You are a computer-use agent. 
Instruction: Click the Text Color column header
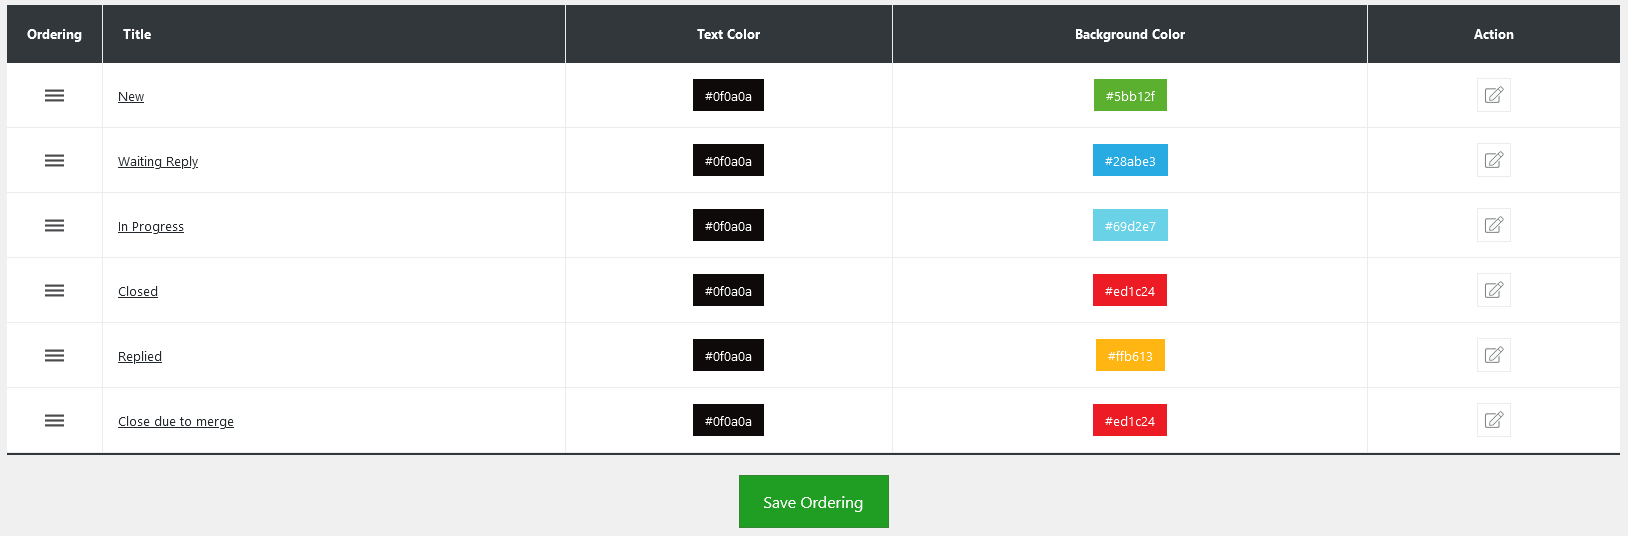728,34
